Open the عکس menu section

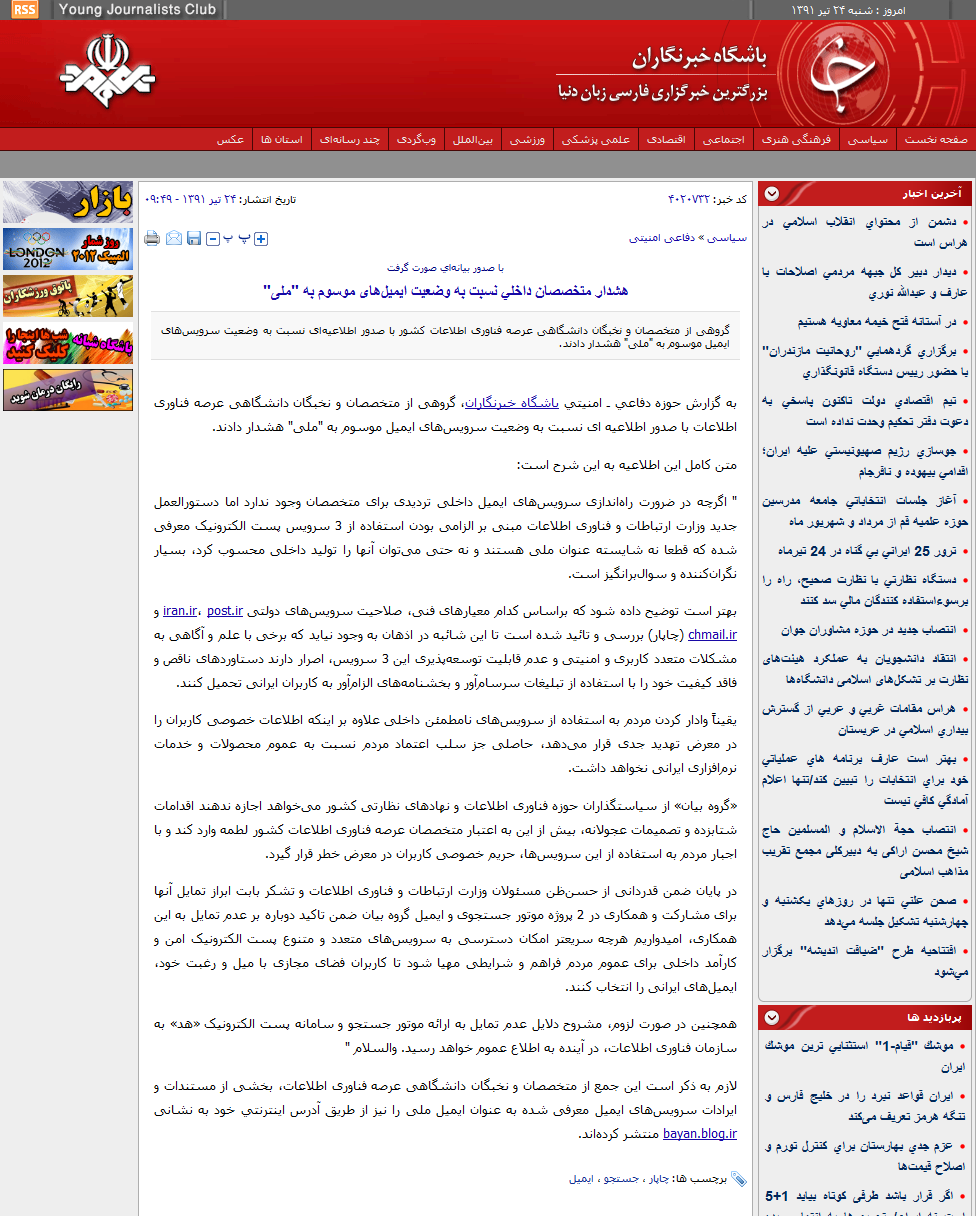point(231,140)
